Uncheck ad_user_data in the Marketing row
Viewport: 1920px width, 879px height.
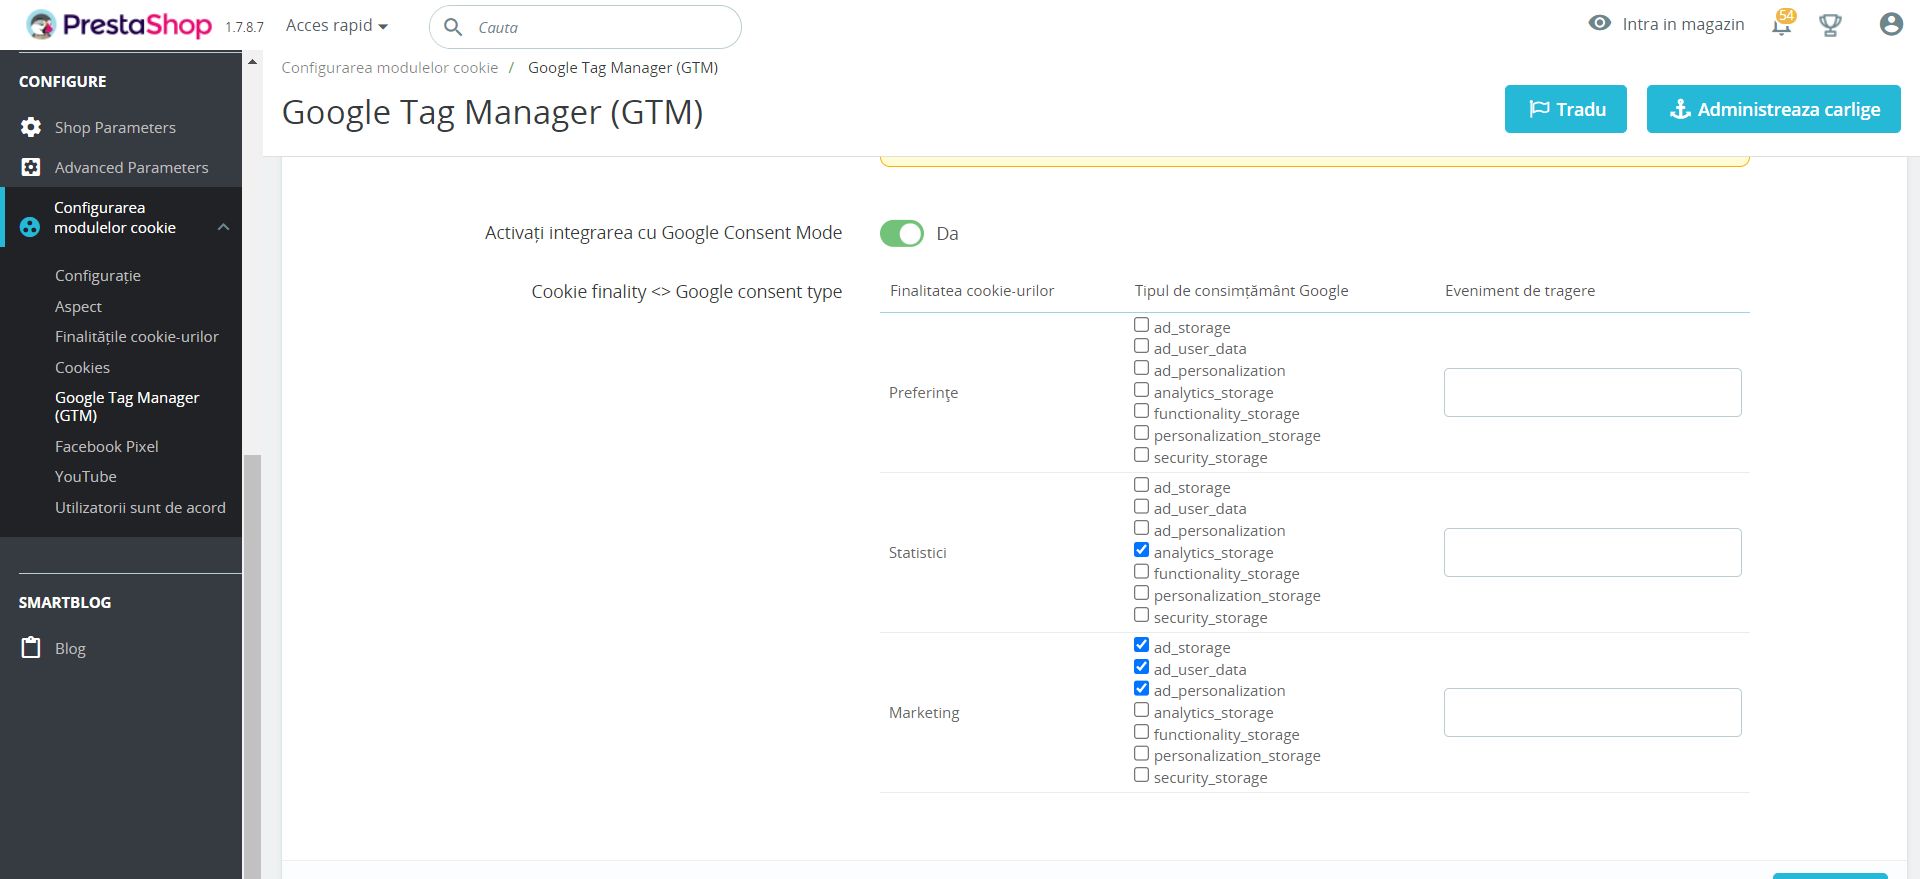coord(1141,667)
